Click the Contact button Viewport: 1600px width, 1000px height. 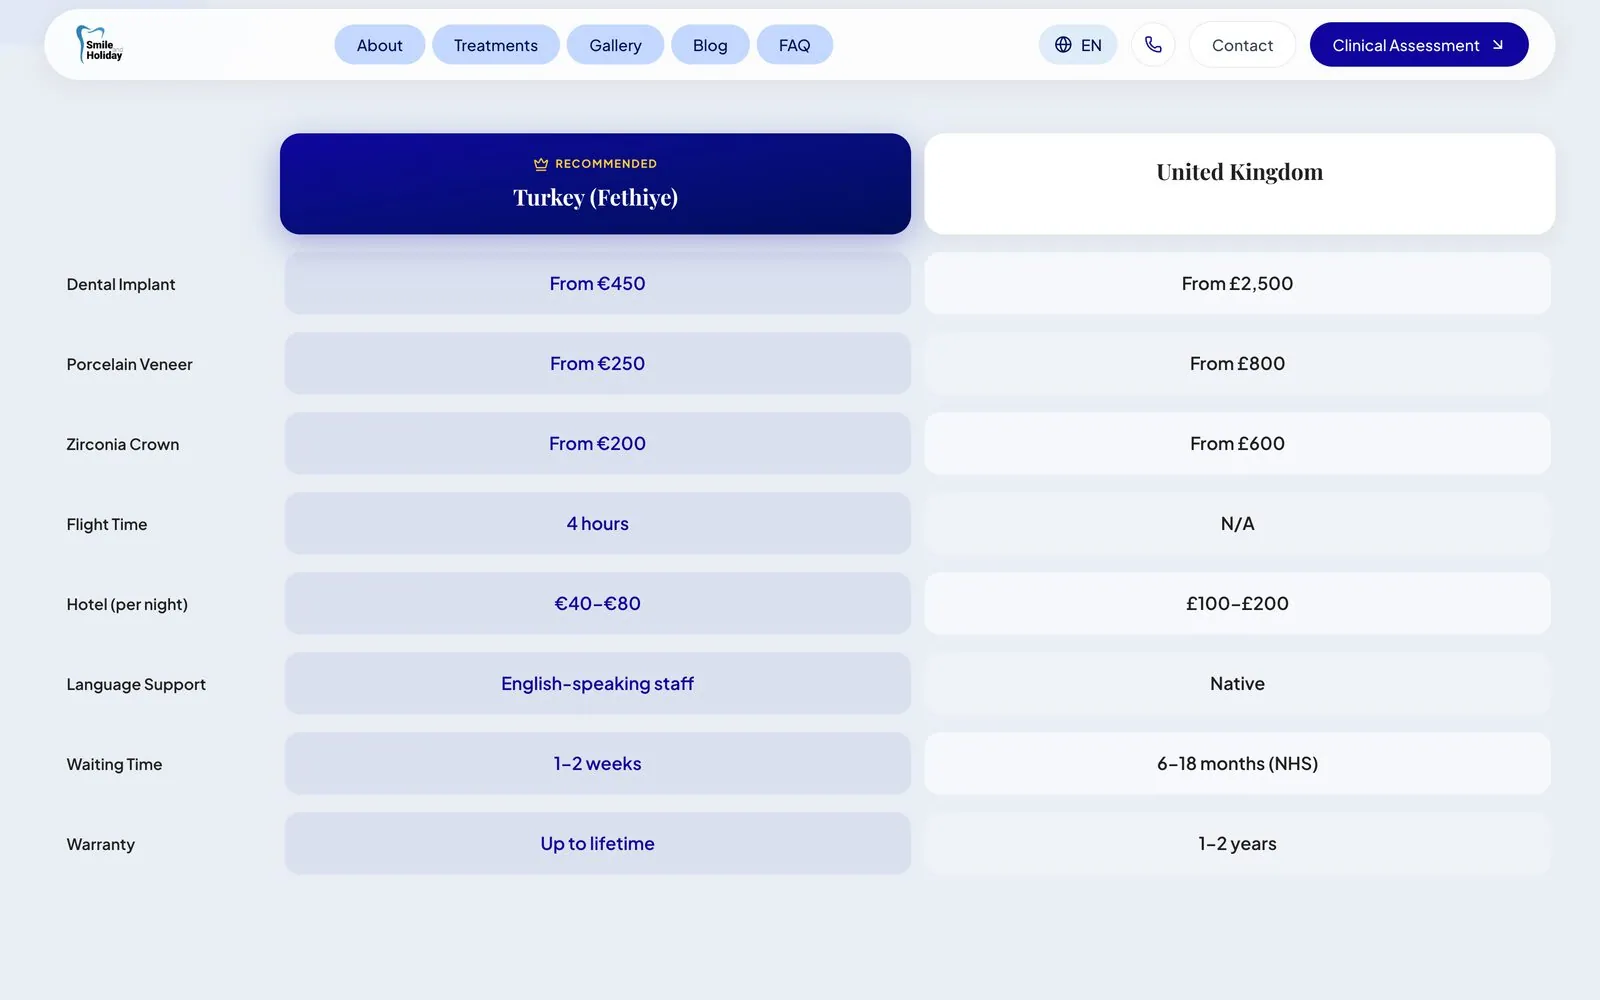(1242, 45)
